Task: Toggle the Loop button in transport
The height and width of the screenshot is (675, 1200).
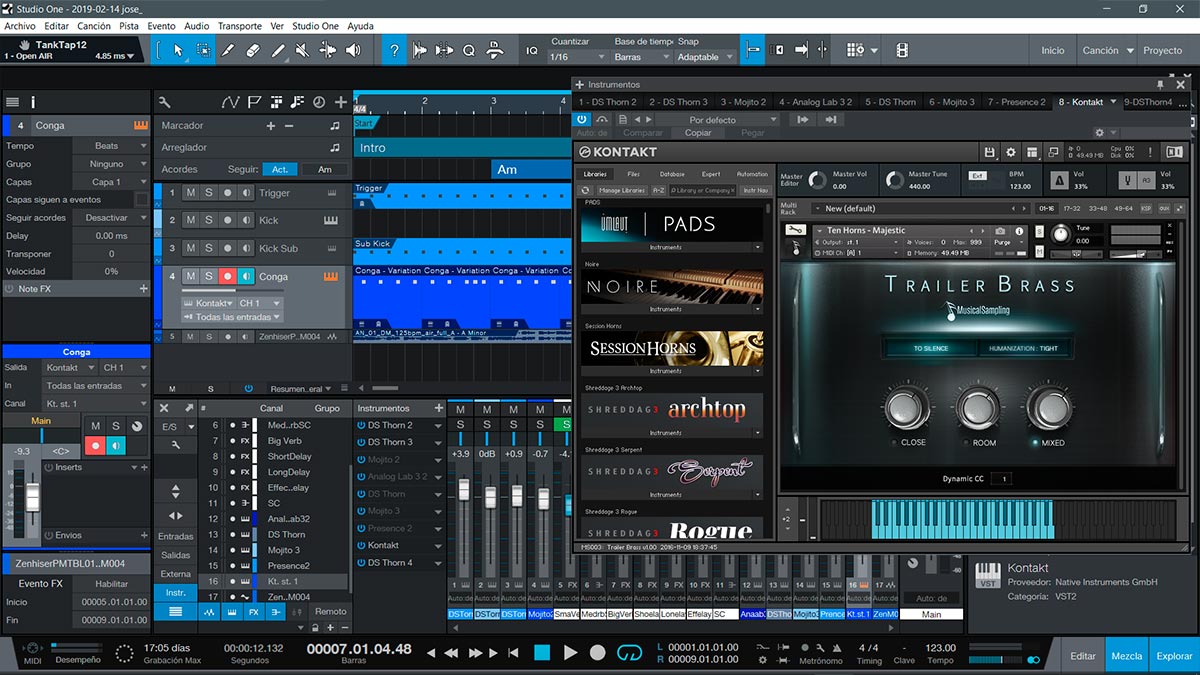Action: pos(629,652)
